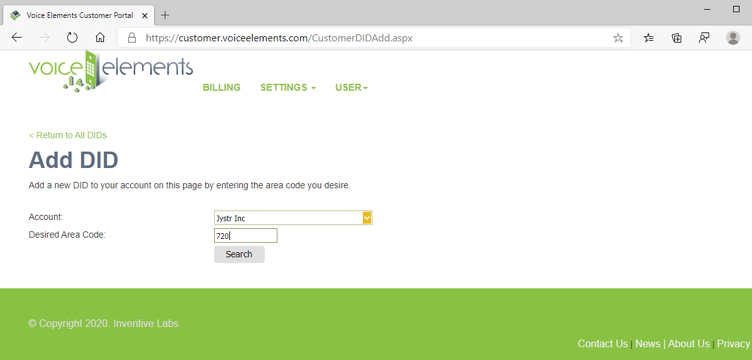Screen dimensions: 752x360
Task: Open the favorites list icon
Action: 648,38
